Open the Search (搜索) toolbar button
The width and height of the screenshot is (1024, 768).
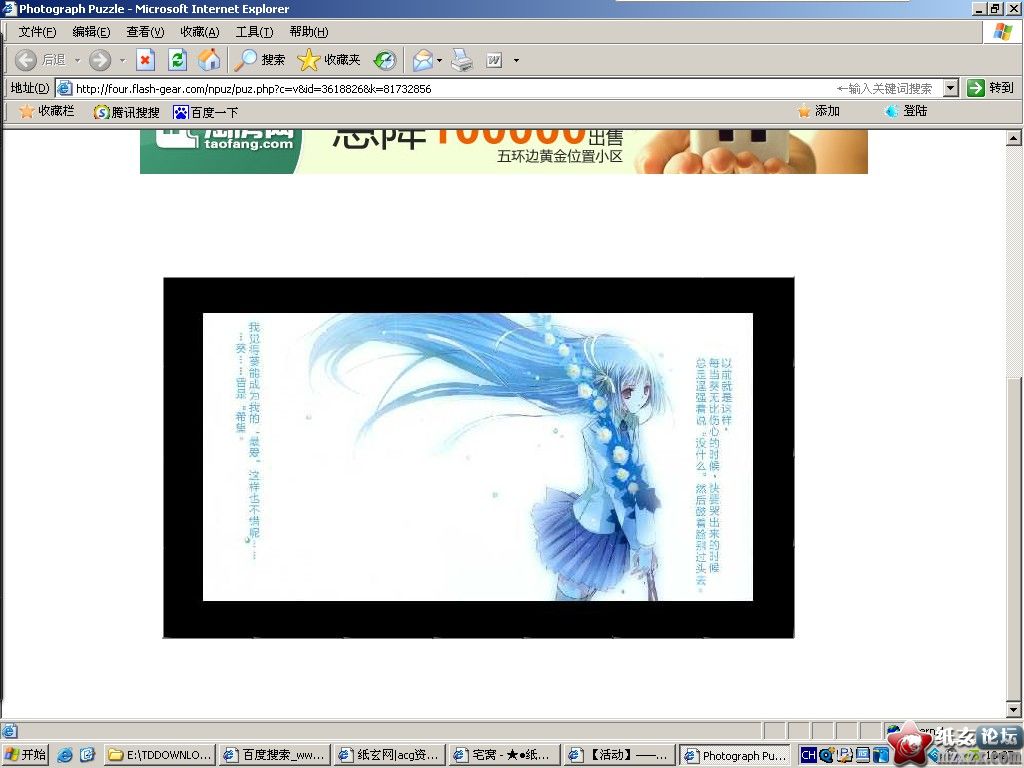pos(259,60)
